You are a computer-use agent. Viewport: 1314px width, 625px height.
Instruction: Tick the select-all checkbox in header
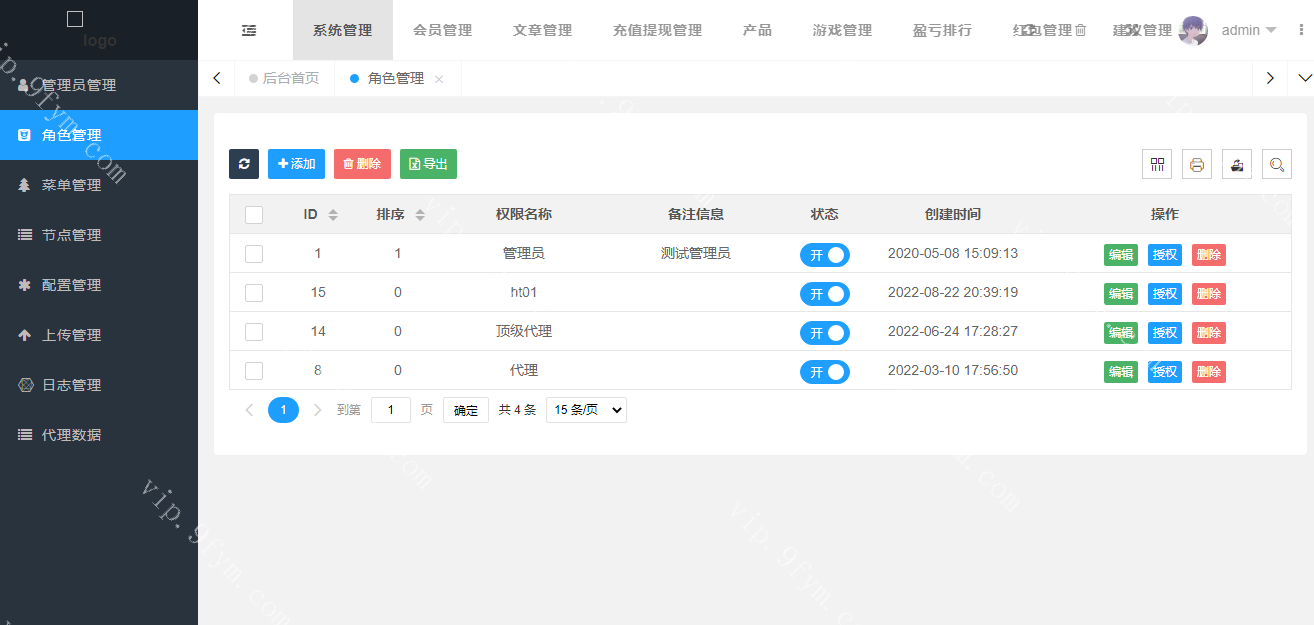(x=254, y=215)
